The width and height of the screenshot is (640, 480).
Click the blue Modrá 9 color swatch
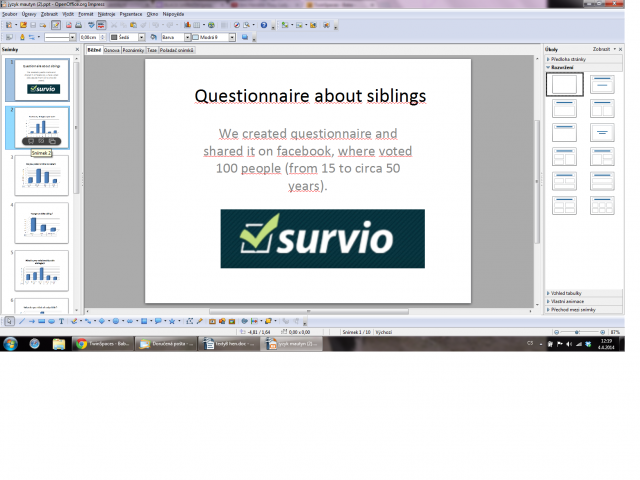pyautogui.click(x=196, y=38)
